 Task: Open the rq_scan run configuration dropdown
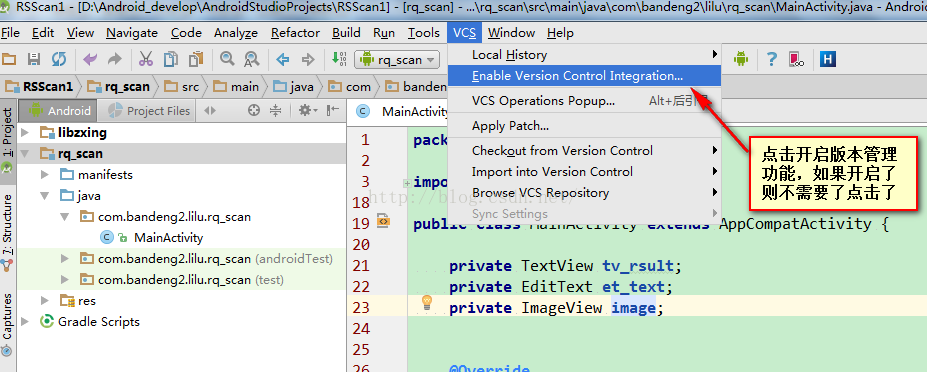point(397,59)
